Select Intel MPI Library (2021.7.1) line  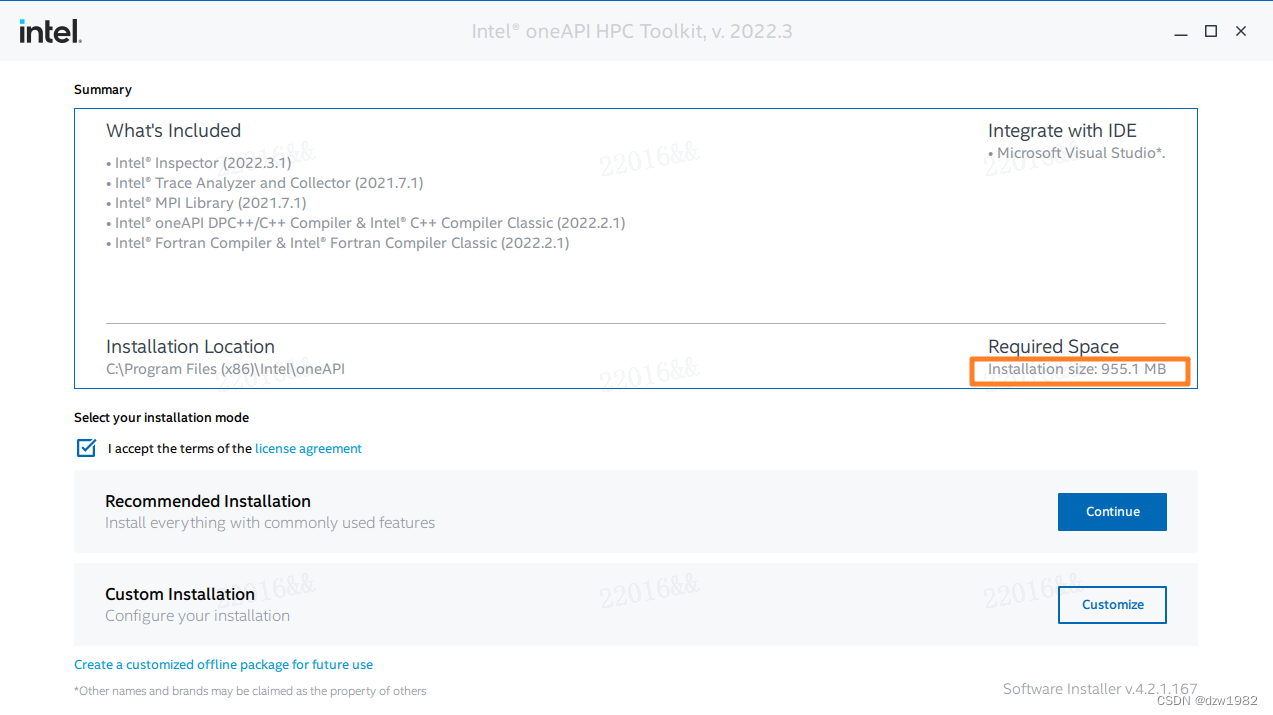click(206, 203)
